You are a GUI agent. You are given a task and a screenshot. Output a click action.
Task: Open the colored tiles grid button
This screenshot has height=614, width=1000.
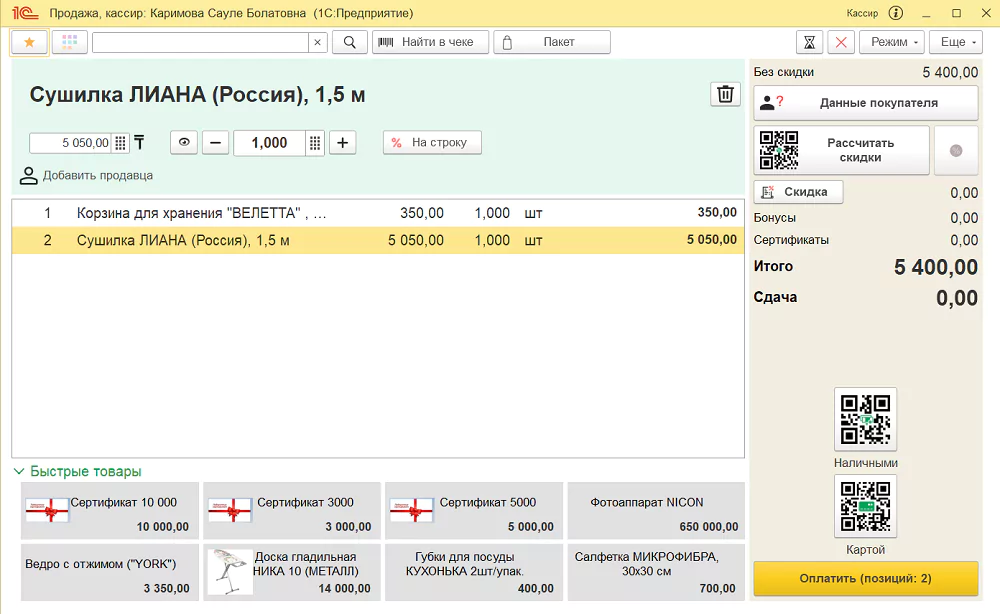70,42
